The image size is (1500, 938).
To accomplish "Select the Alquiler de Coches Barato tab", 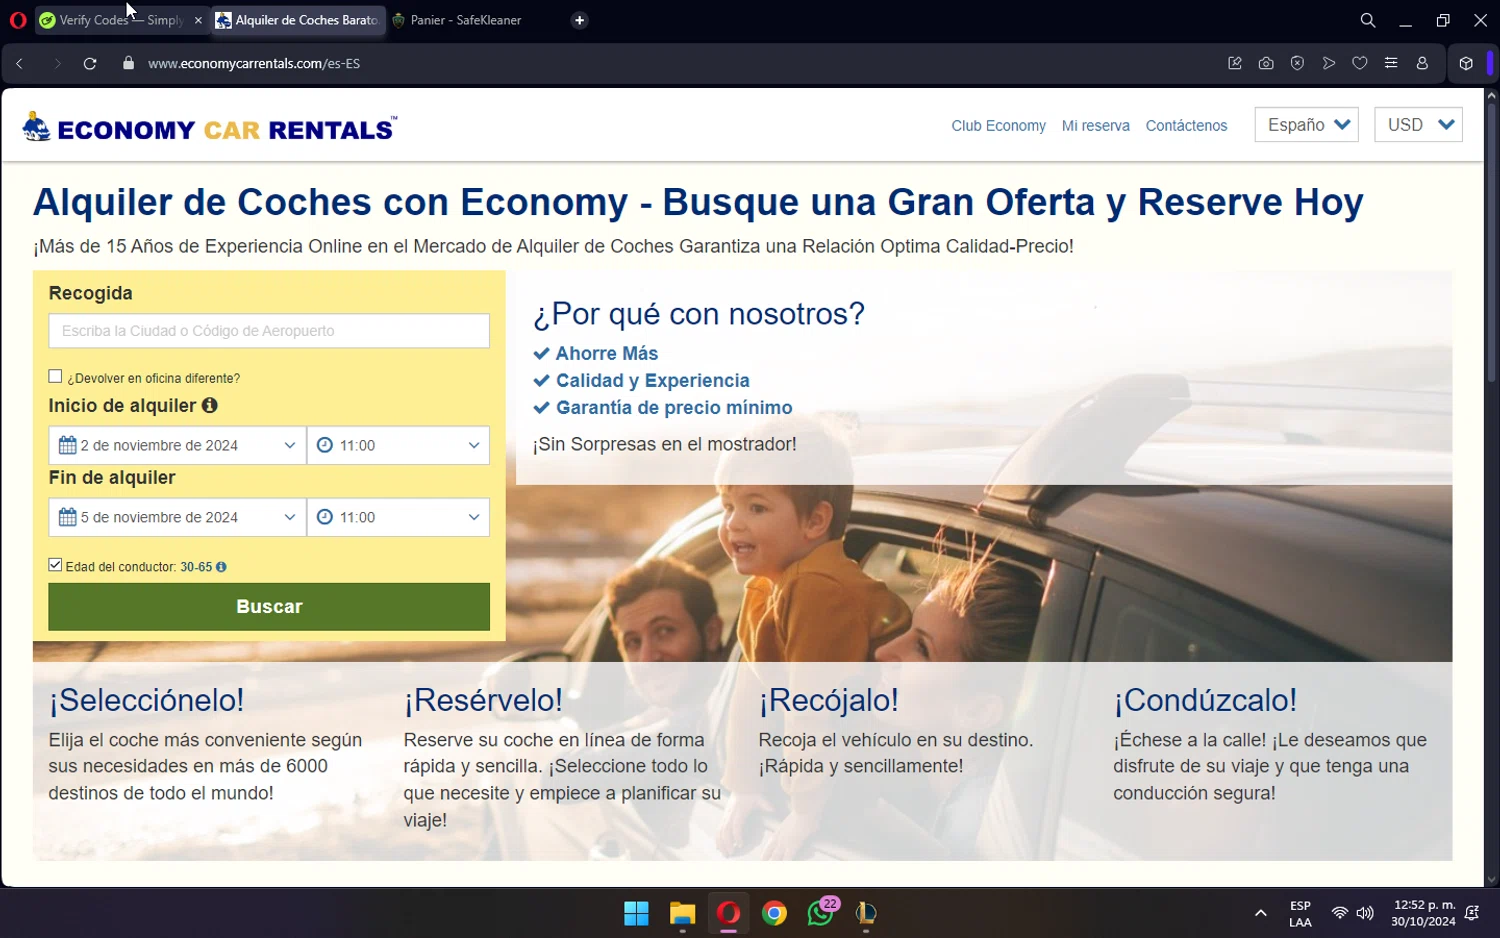I will pos(299,20).
